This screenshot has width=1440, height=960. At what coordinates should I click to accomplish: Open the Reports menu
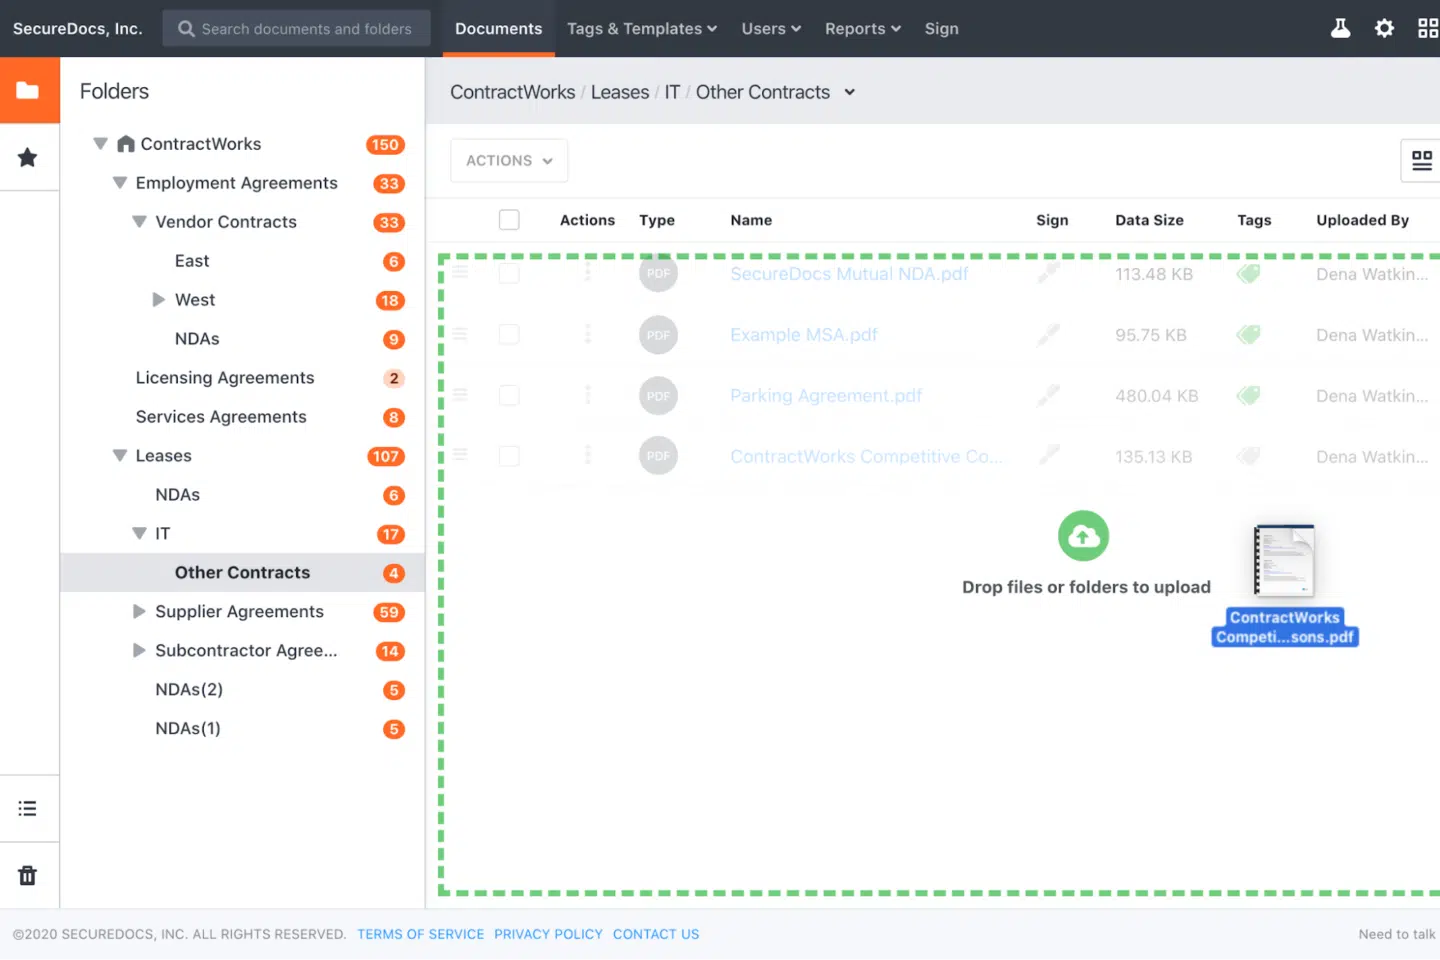pos(863,29)
